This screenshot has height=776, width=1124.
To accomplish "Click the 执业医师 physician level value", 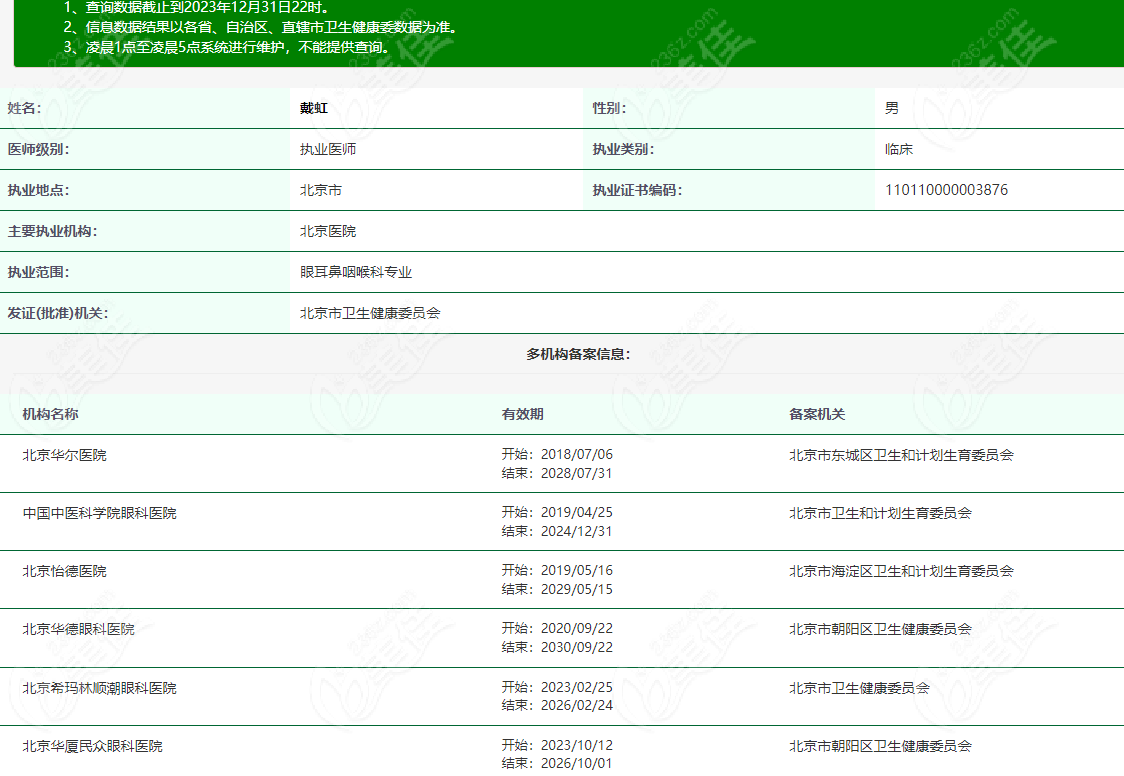I will coord(328,149).
